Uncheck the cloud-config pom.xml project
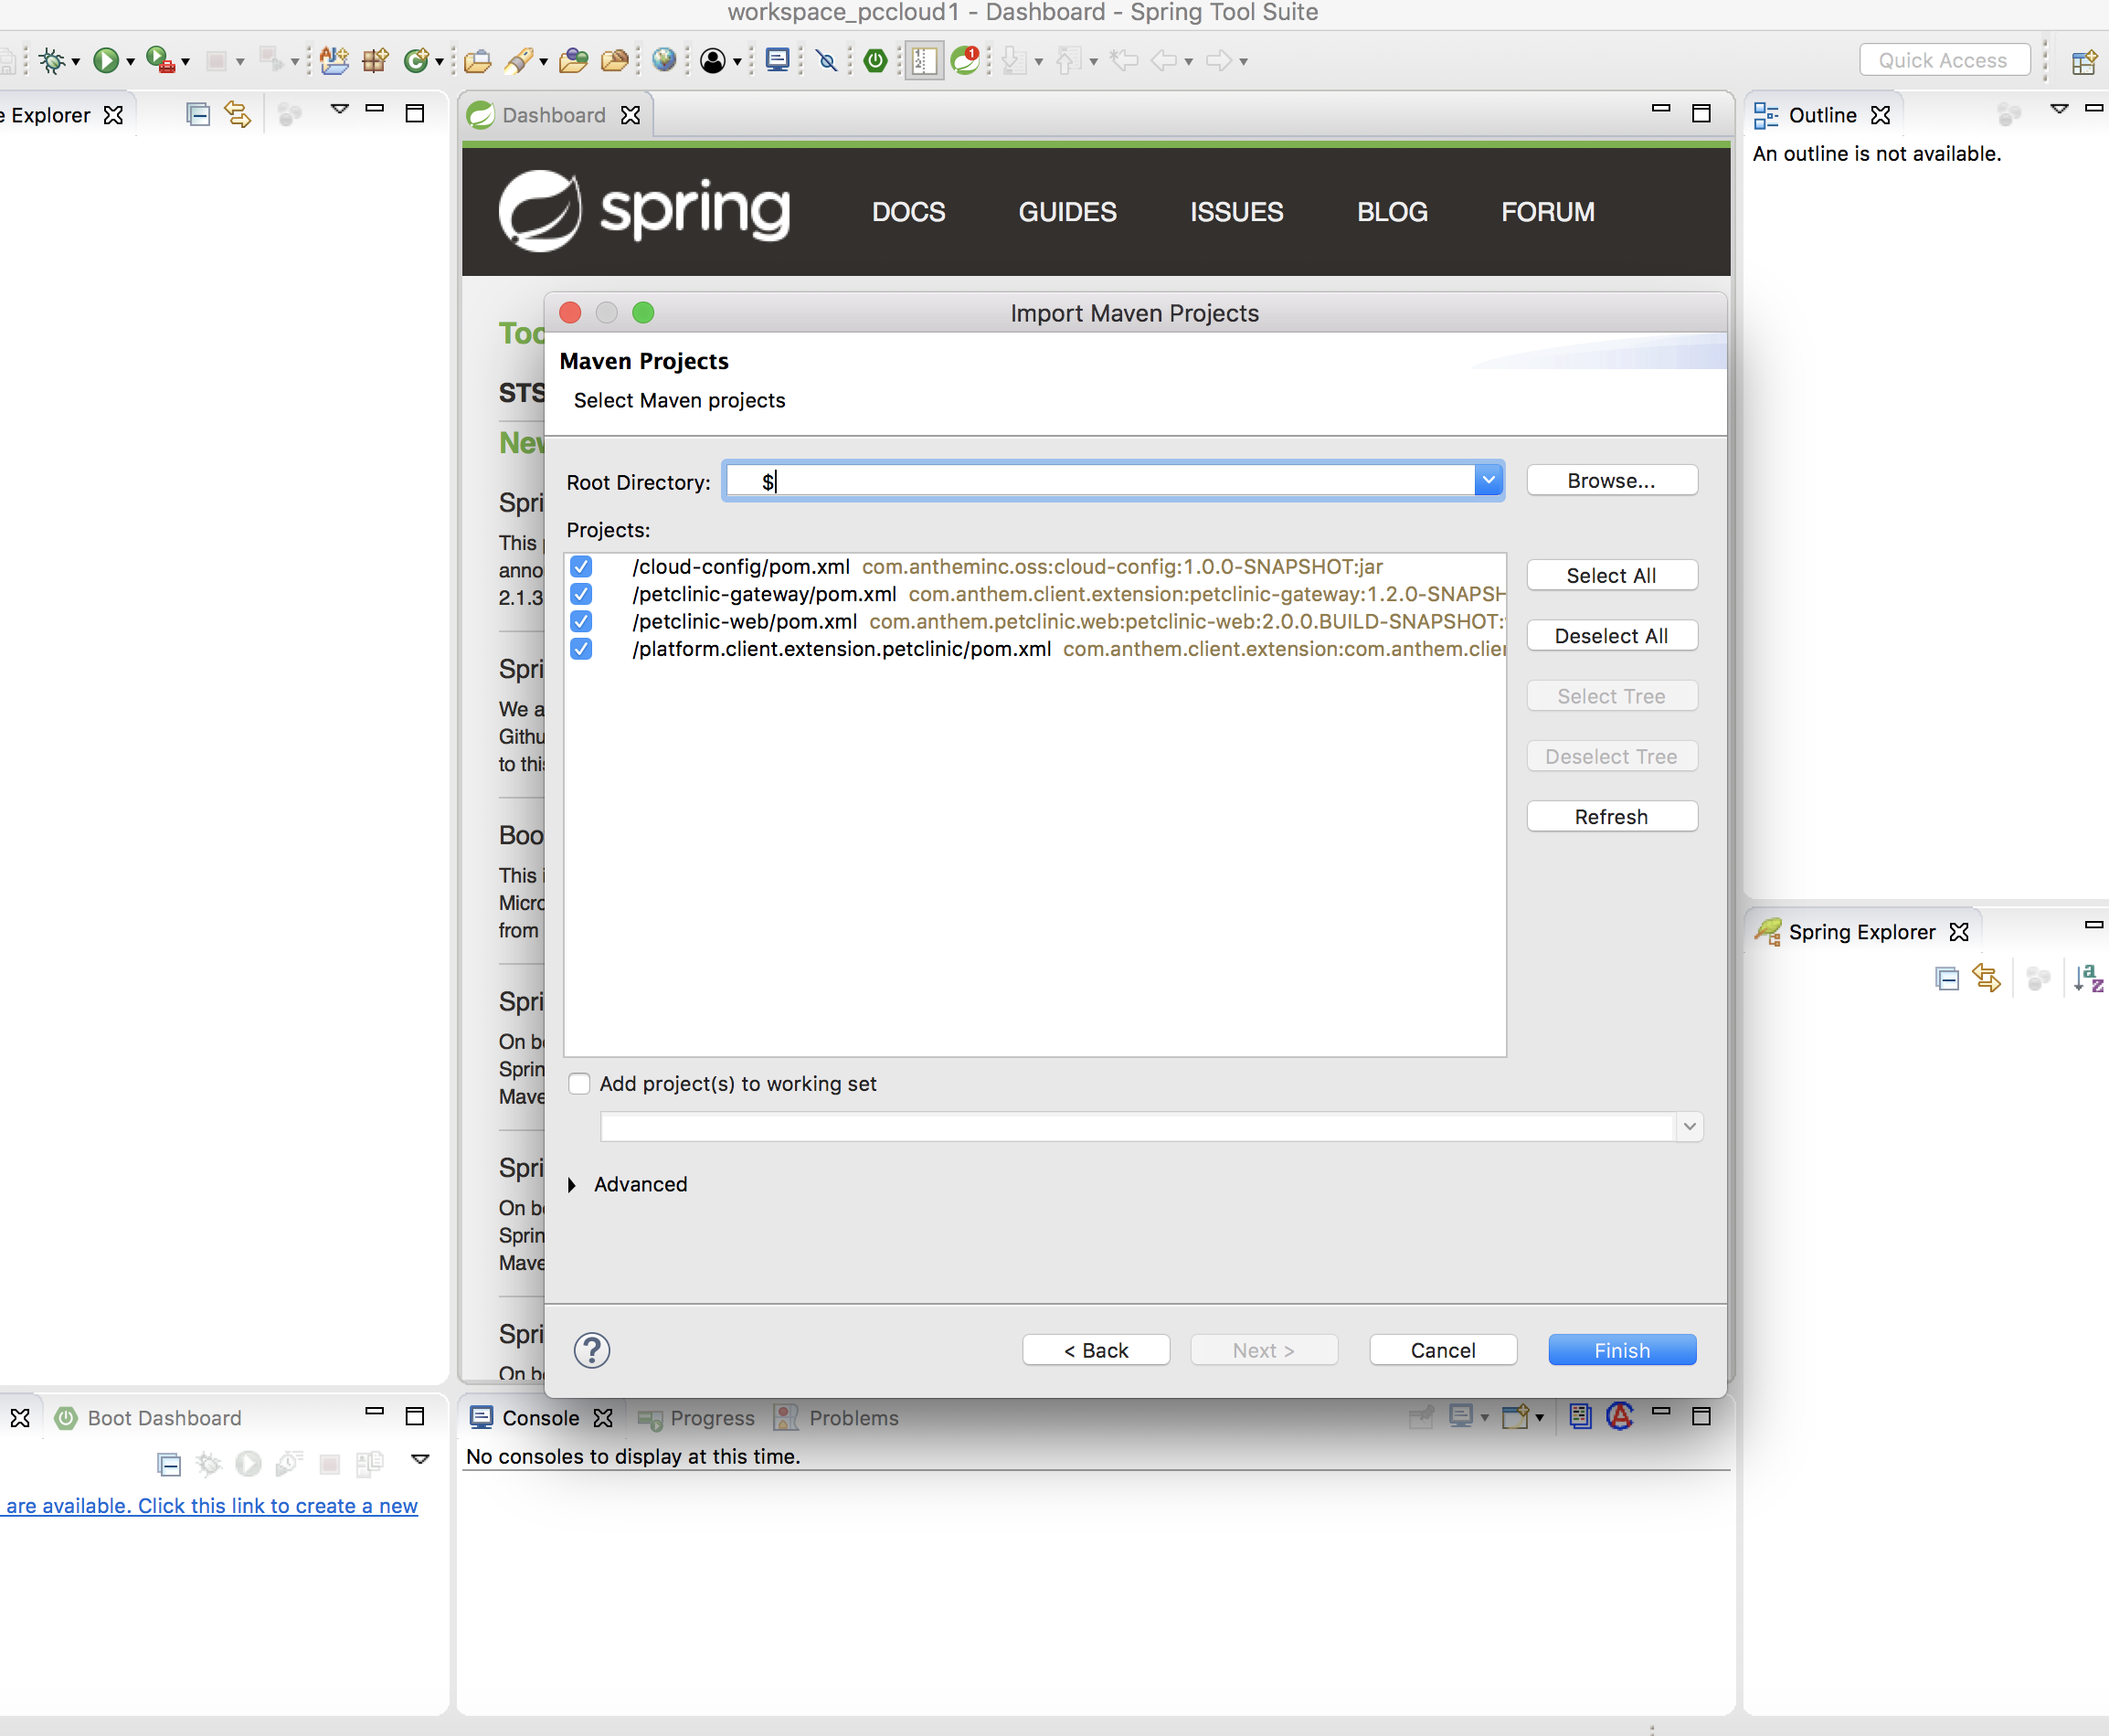 click(581, 567)
